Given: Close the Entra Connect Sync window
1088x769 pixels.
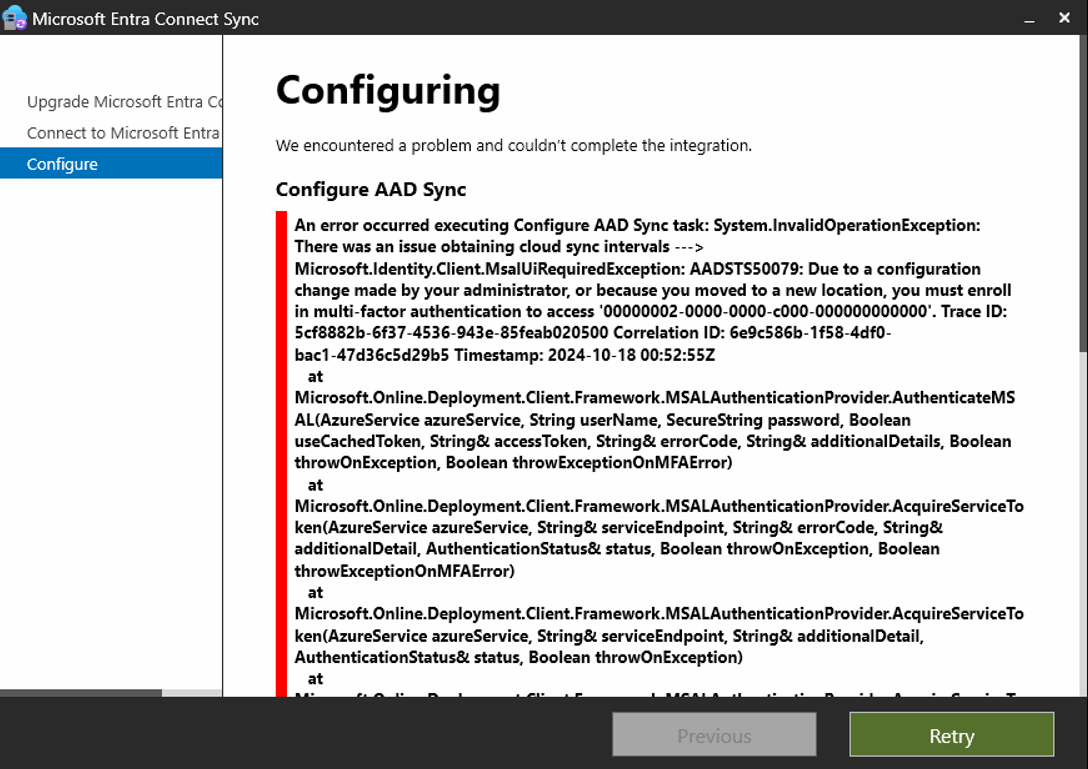Looking at the screenshot, I should [x=1064, y=18].
